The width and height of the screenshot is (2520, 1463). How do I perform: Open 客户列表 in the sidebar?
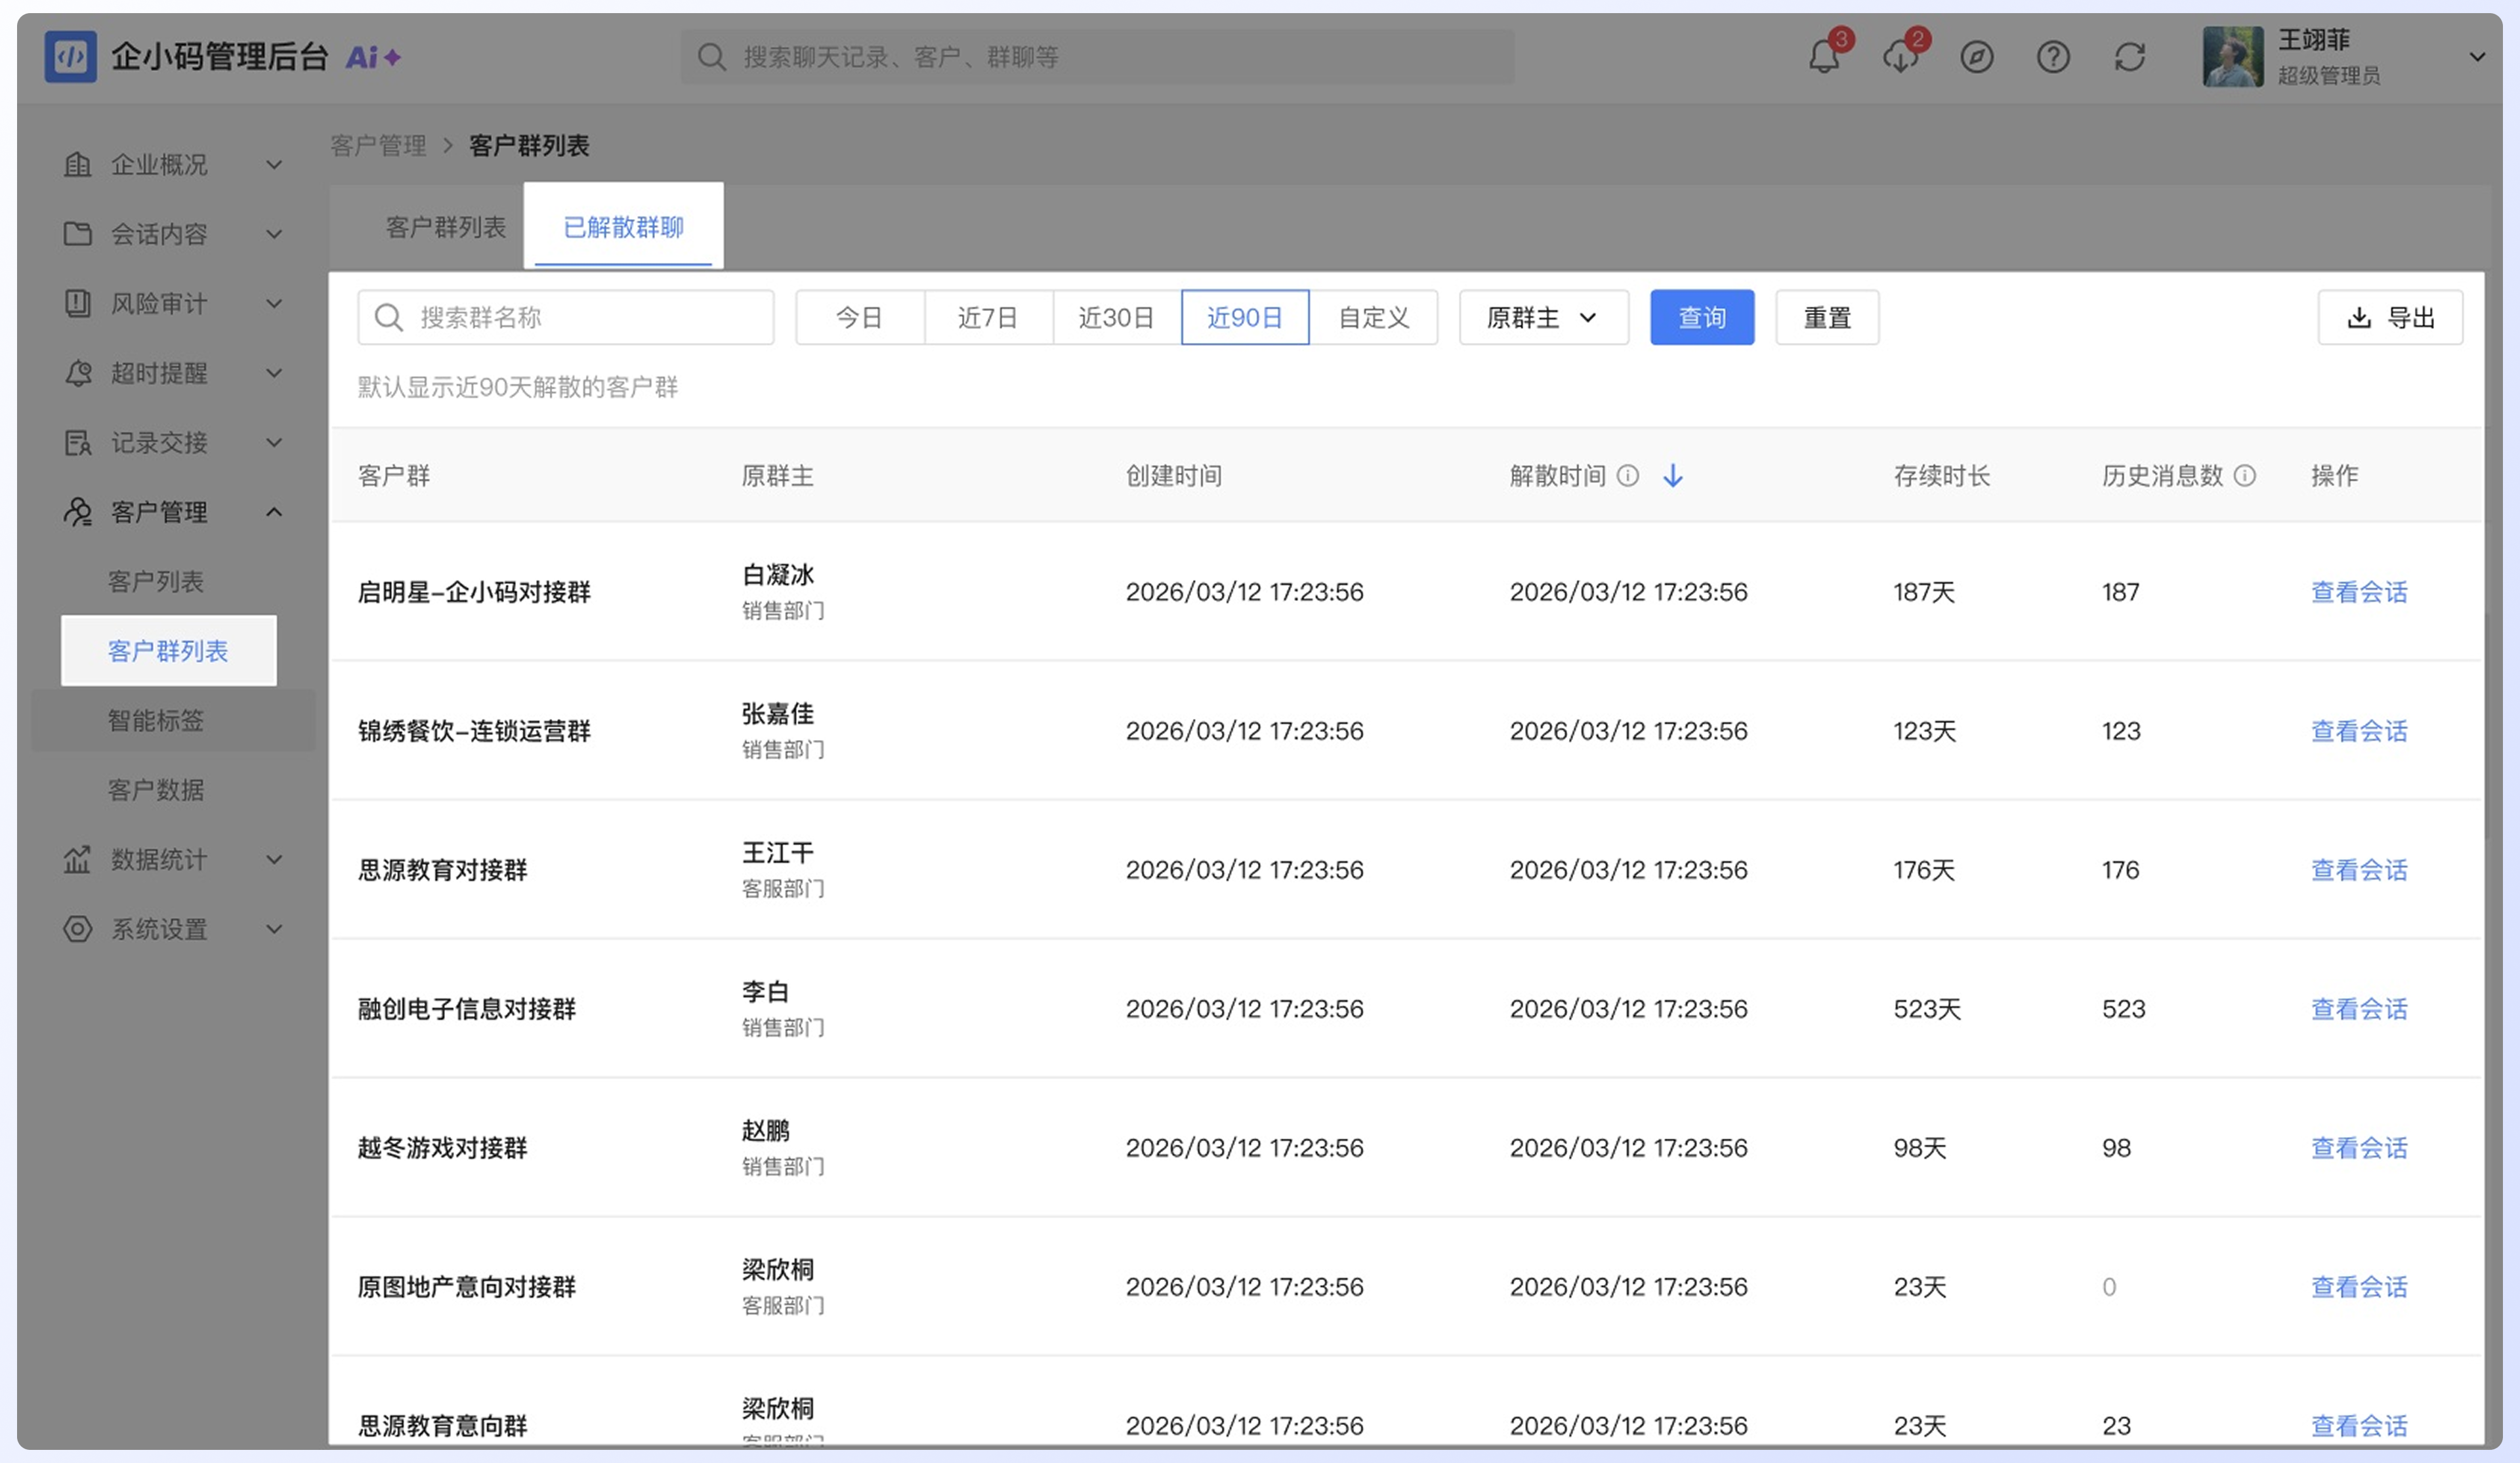pyautogui.click(x=155, y=581)
